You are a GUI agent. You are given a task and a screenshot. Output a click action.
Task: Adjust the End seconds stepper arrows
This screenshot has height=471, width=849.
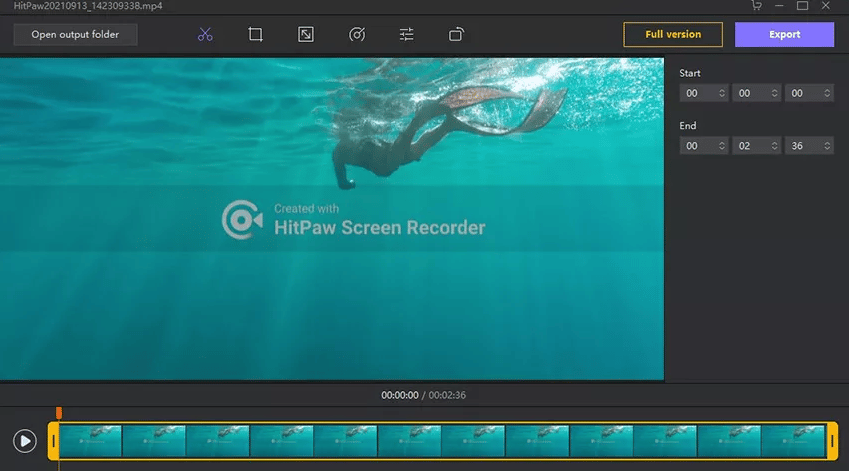click(827, 146)
